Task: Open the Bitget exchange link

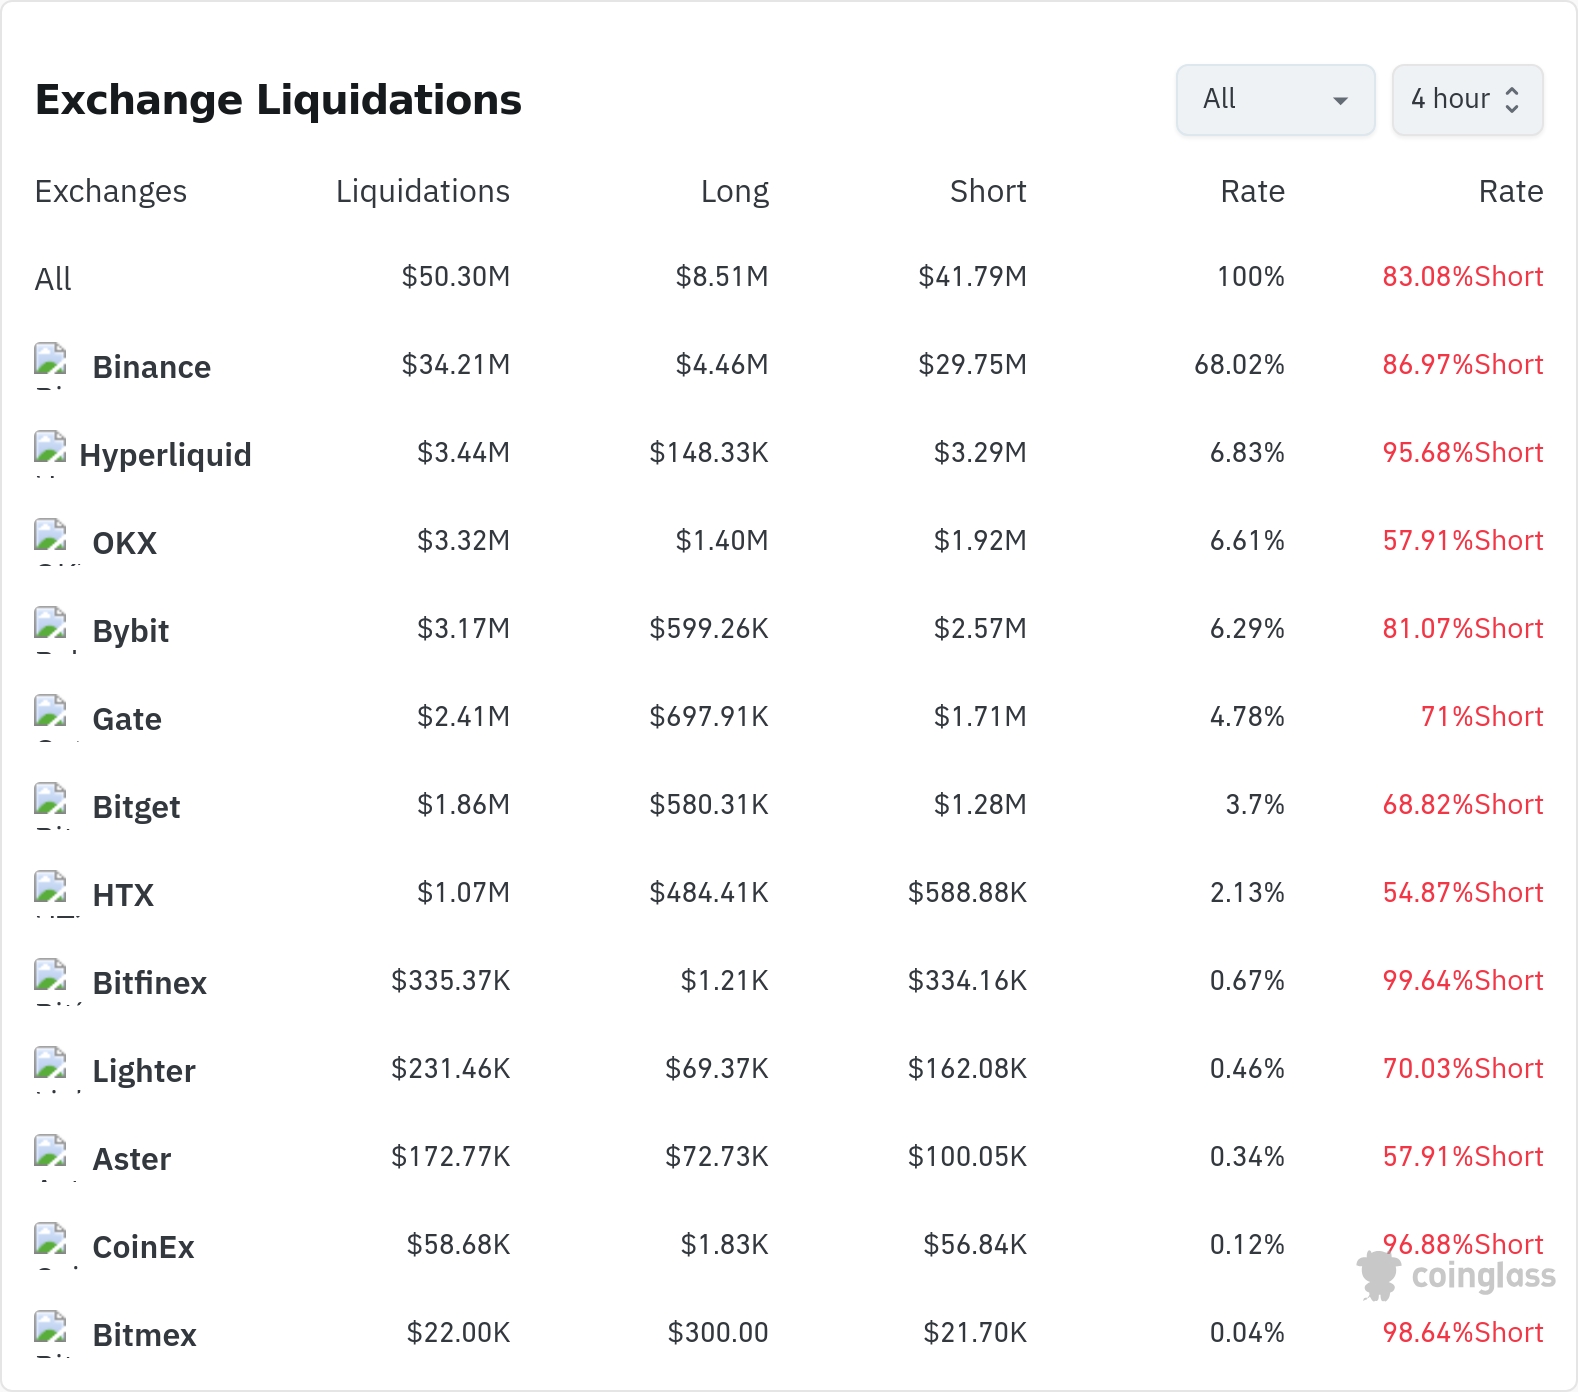Action: coord(136,807)
